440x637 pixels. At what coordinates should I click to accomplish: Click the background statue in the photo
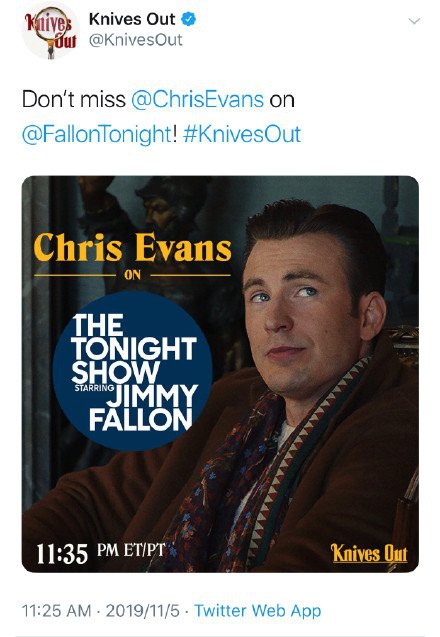158,211
